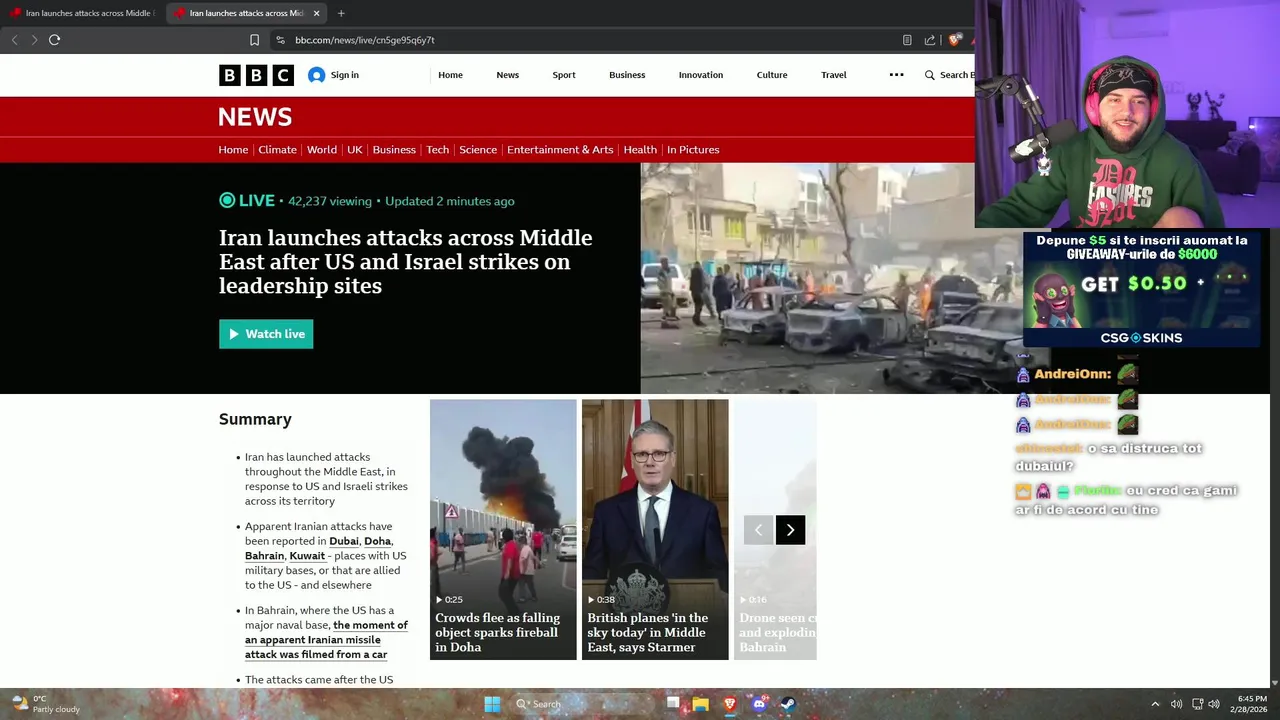
Task: Play Starmer British planes video
Action: (x=655, y=529)
